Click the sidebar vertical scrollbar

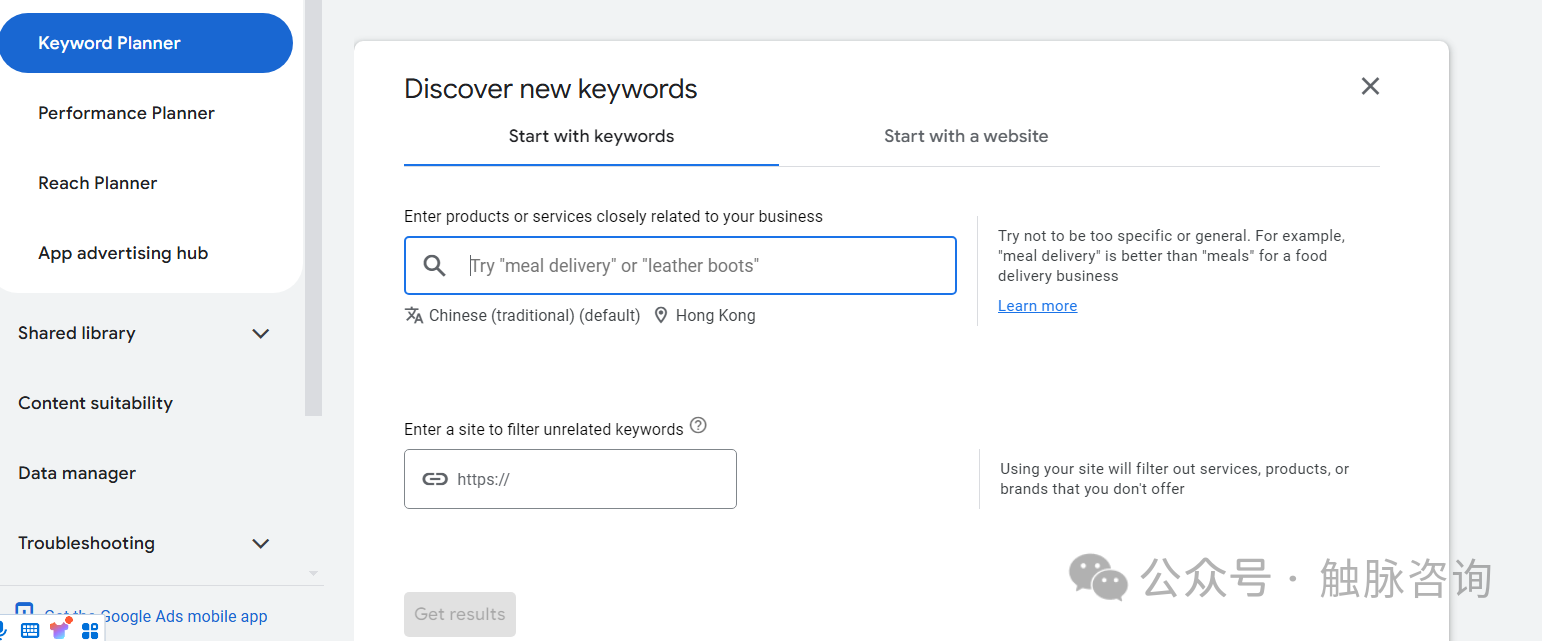313,207
